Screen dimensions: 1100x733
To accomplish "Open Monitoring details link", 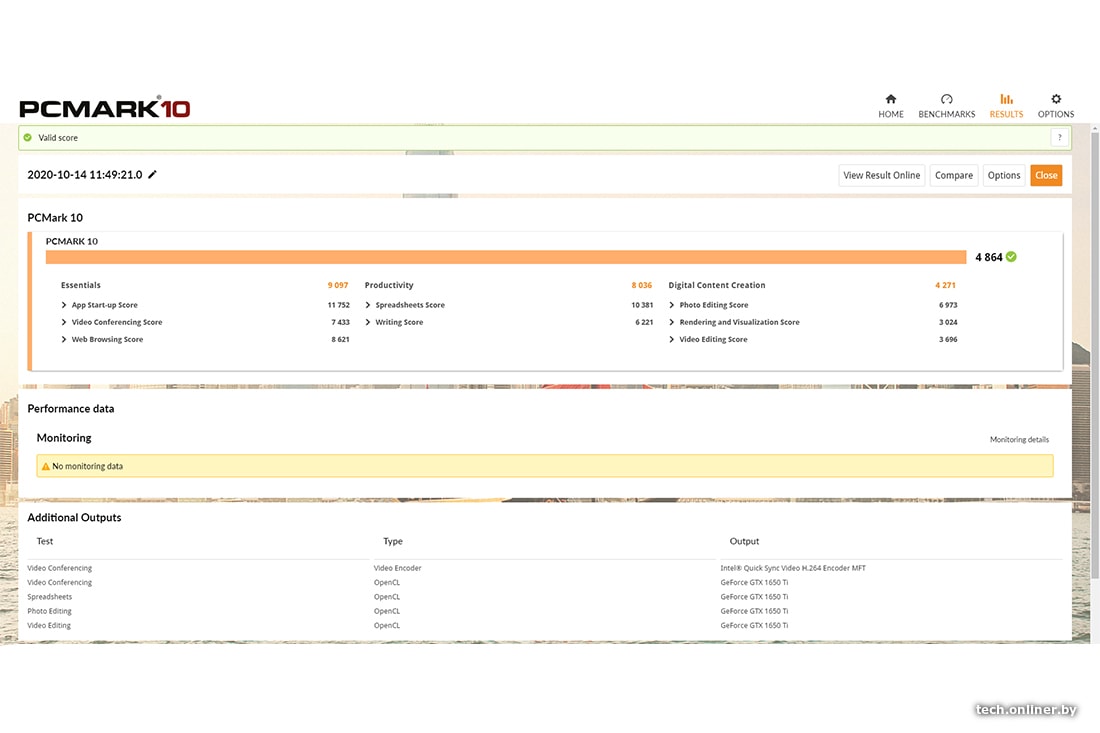I will 1019,439.
